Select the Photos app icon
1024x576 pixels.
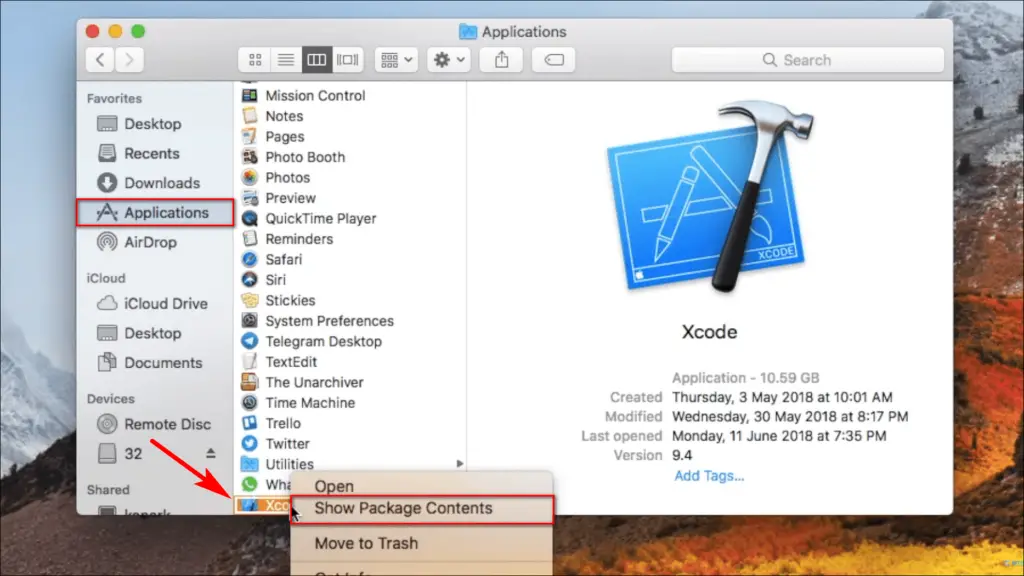249,177
